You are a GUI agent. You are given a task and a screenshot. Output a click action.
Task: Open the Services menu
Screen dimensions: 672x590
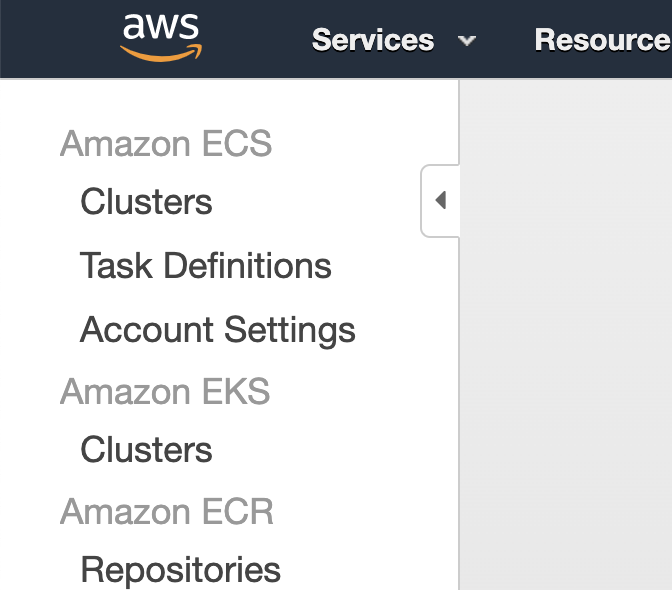373,40
